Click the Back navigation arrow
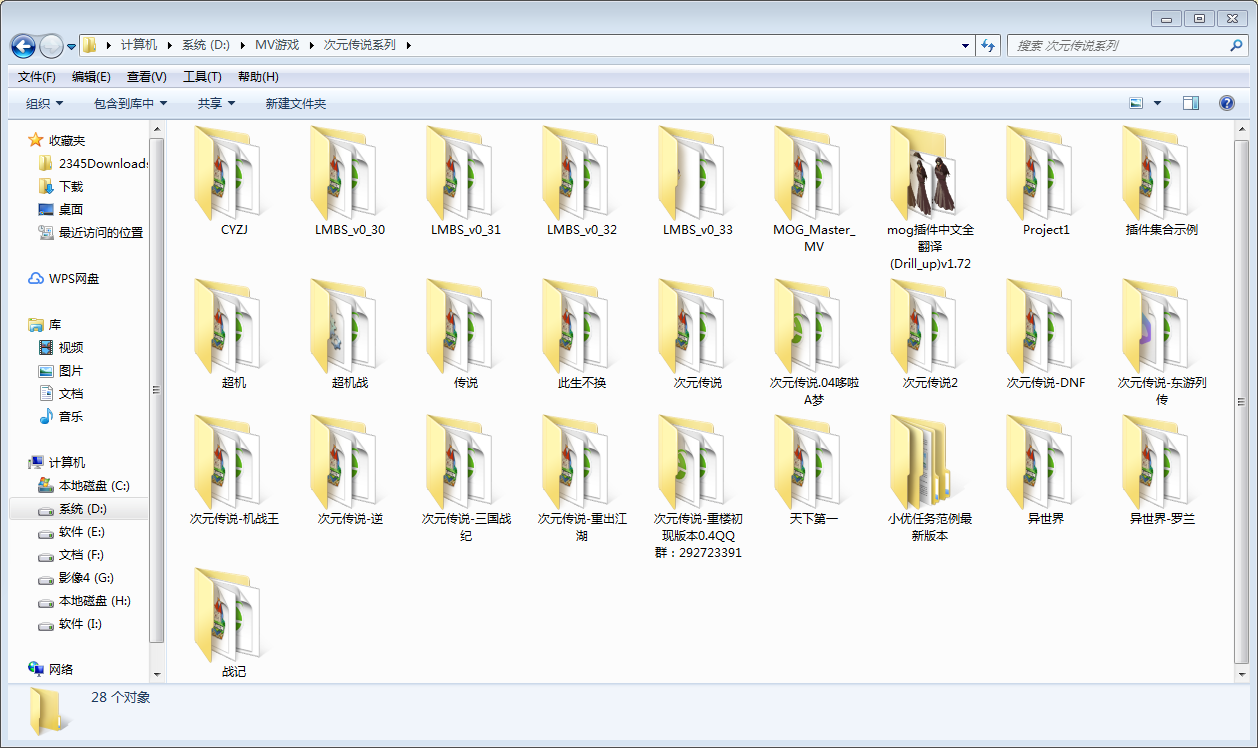Screen dimensions: 1258x748 pyautogui.click(x=23, y=46)
